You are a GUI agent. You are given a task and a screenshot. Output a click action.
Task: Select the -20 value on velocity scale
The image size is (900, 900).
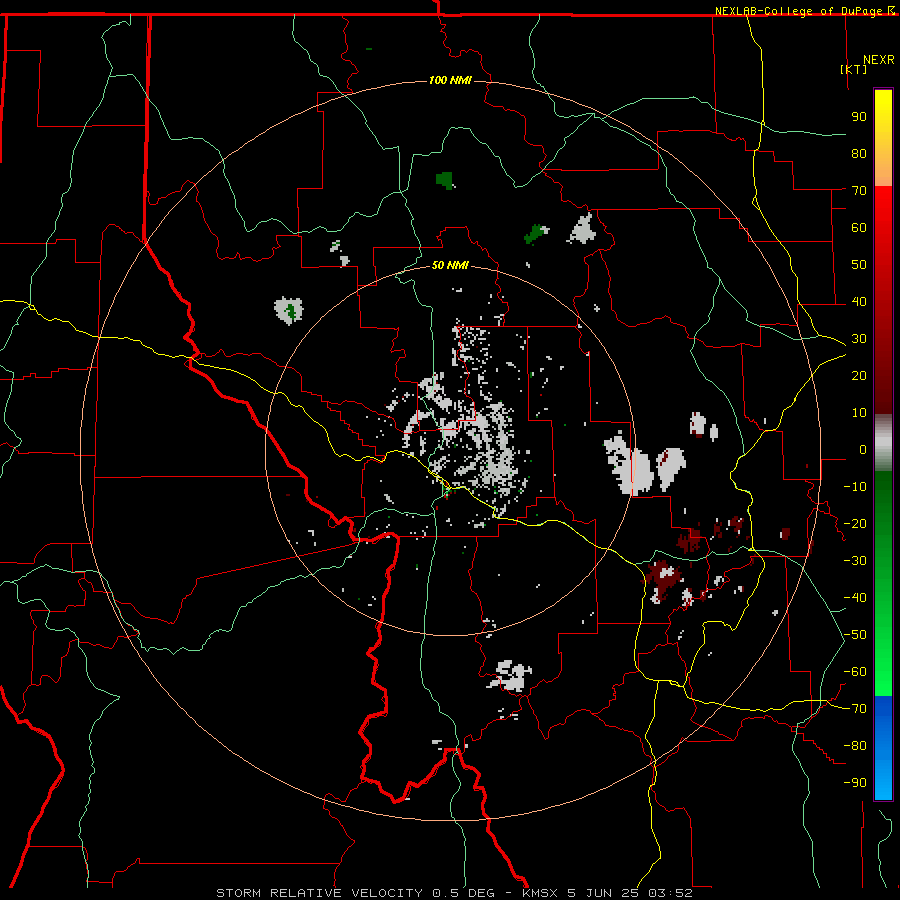pos(855,523)
